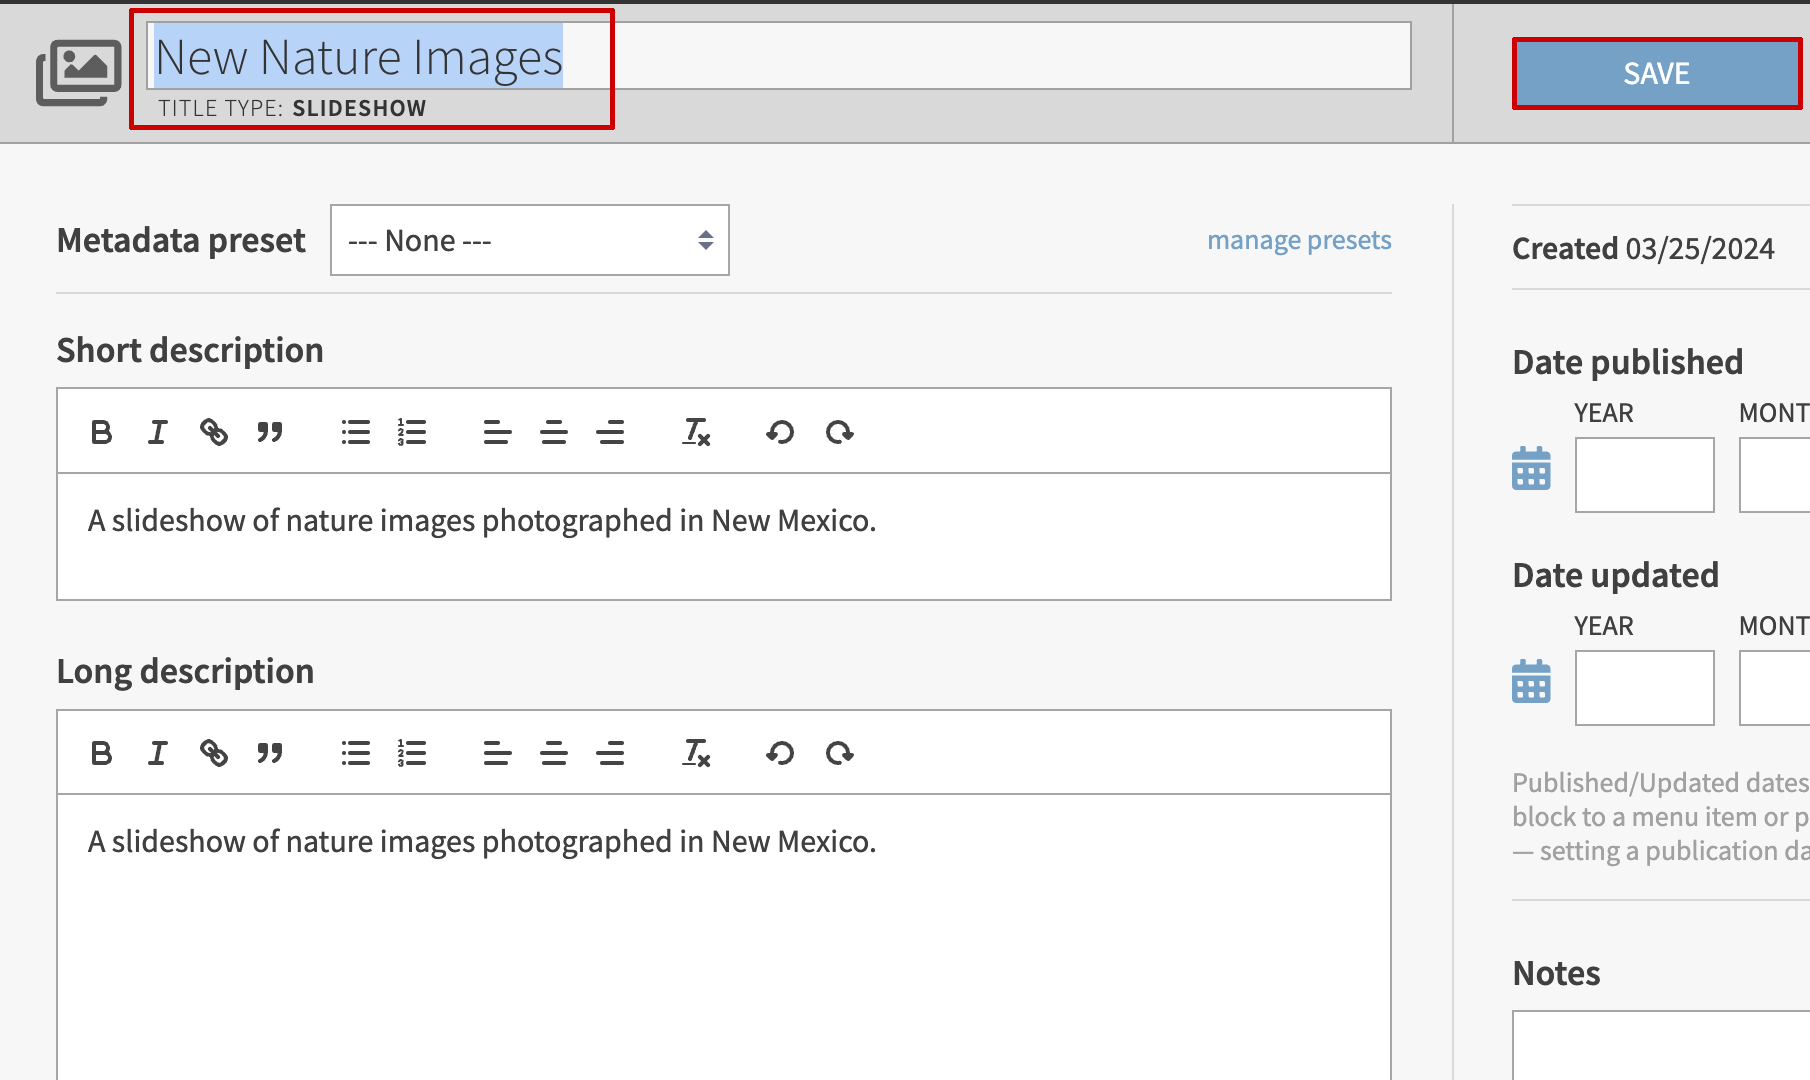
Task: Redo change in Long description editor
Action: click(839, 753)
